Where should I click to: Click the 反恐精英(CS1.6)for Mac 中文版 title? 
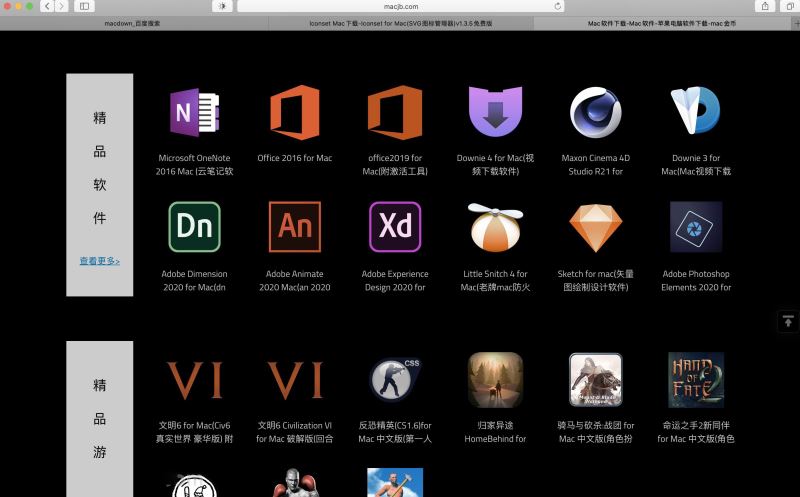pos(395,432)
